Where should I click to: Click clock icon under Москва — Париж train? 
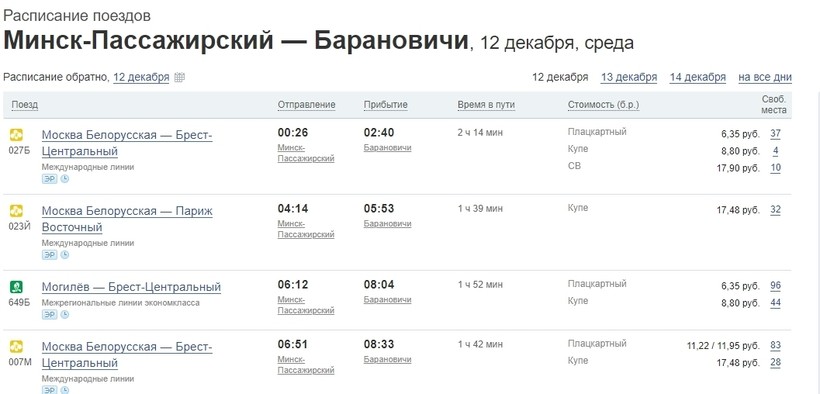(65, 255)
